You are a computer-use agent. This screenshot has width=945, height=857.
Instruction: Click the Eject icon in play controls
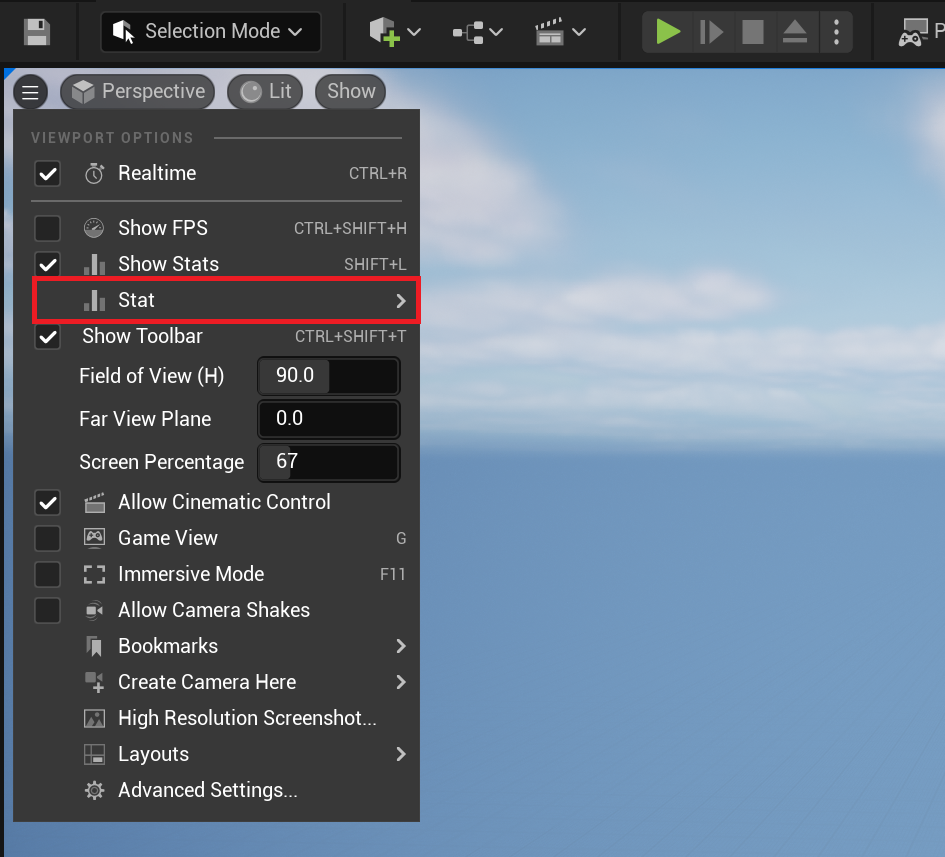(795, 32)
